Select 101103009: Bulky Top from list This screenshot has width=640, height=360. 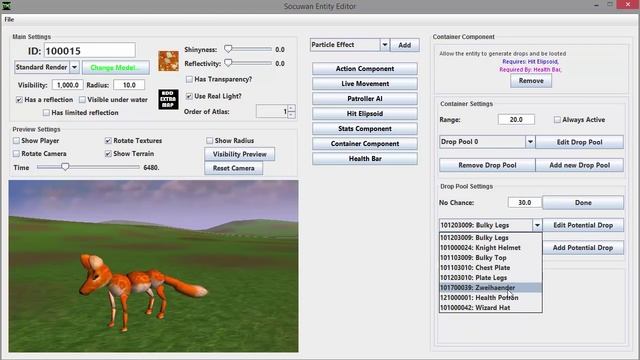point(491,258)
